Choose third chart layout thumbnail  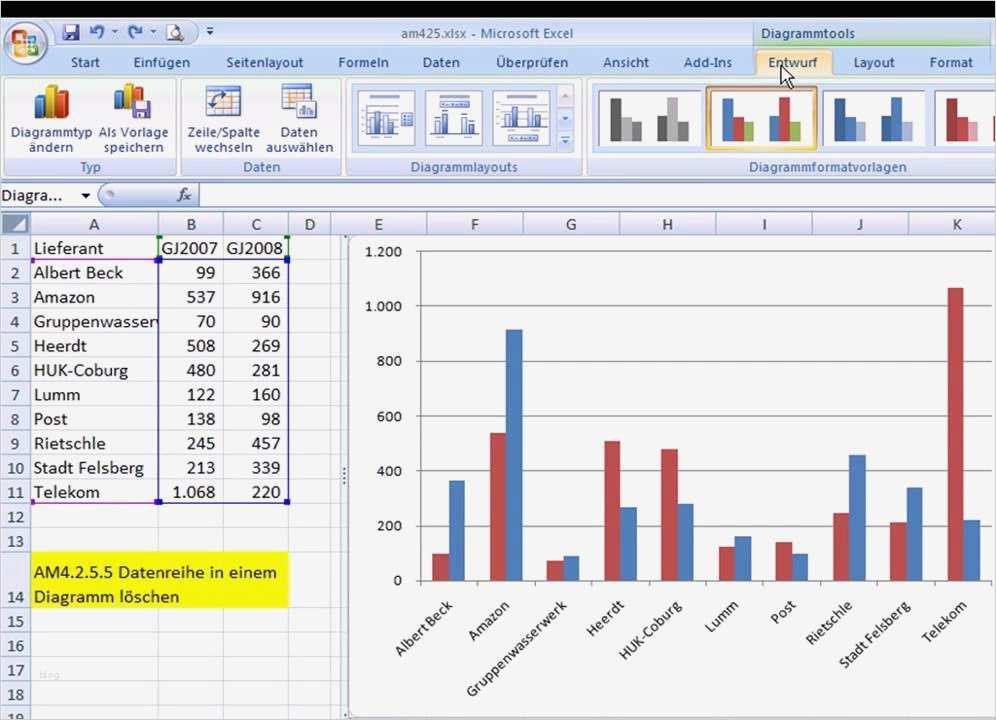click(x=521, y=118)
